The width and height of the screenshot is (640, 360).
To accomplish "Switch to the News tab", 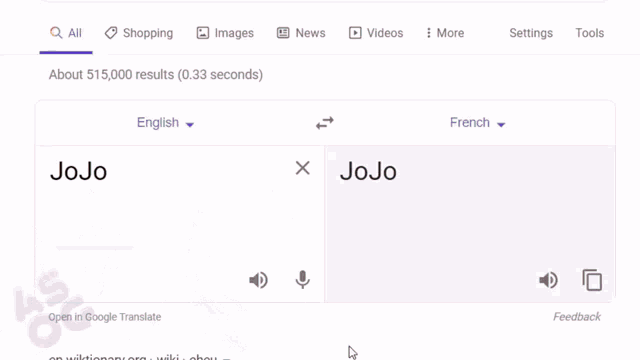I will click(x=301, y=33).
